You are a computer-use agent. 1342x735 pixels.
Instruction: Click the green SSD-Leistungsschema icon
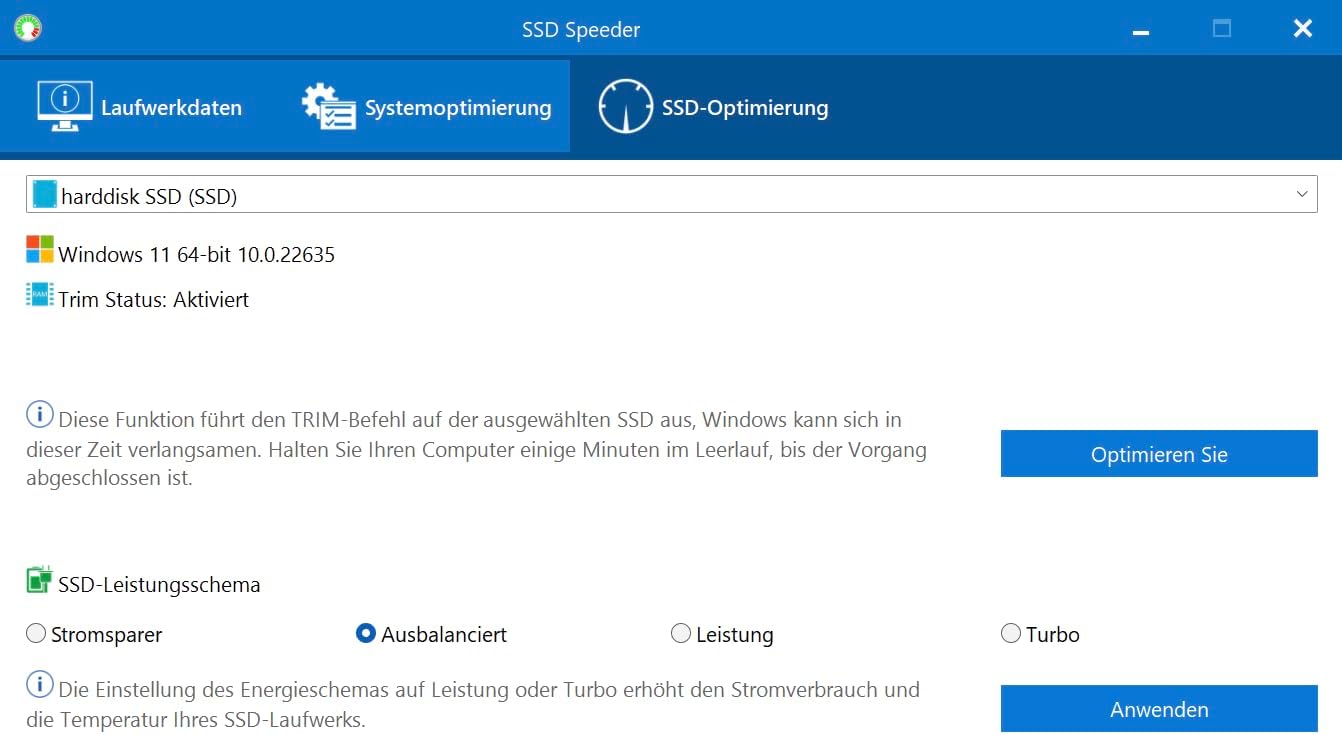coord(40,579)
